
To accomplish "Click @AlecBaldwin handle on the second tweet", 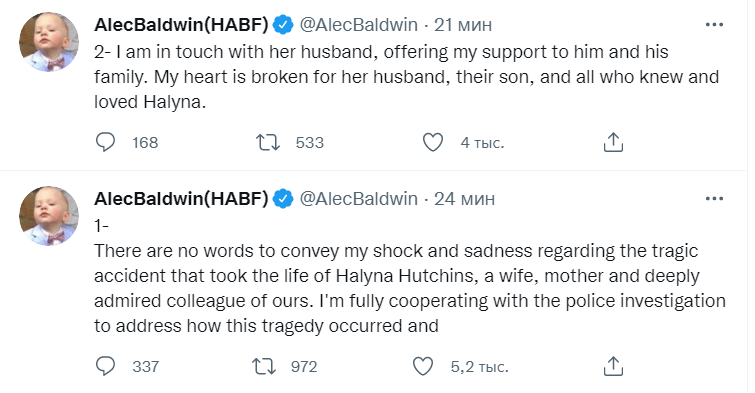I will pyautogui.click(x=359, y=198).
